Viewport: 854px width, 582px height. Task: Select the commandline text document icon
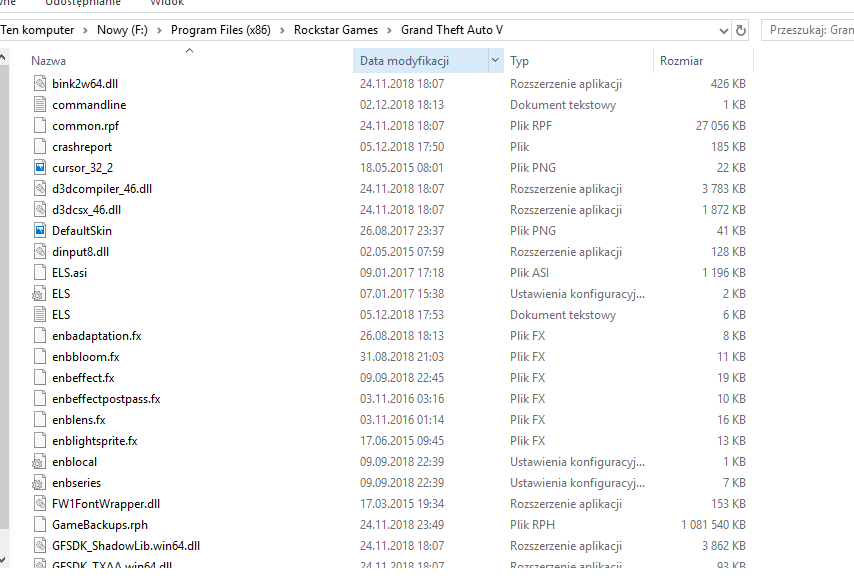(40, 105)
